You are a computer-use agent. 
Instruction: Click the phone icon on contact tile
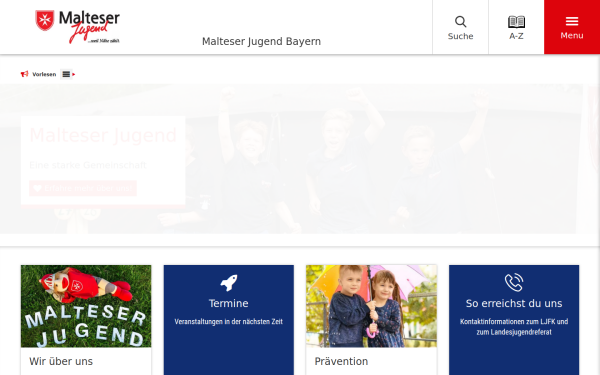[x=514, y=282]
